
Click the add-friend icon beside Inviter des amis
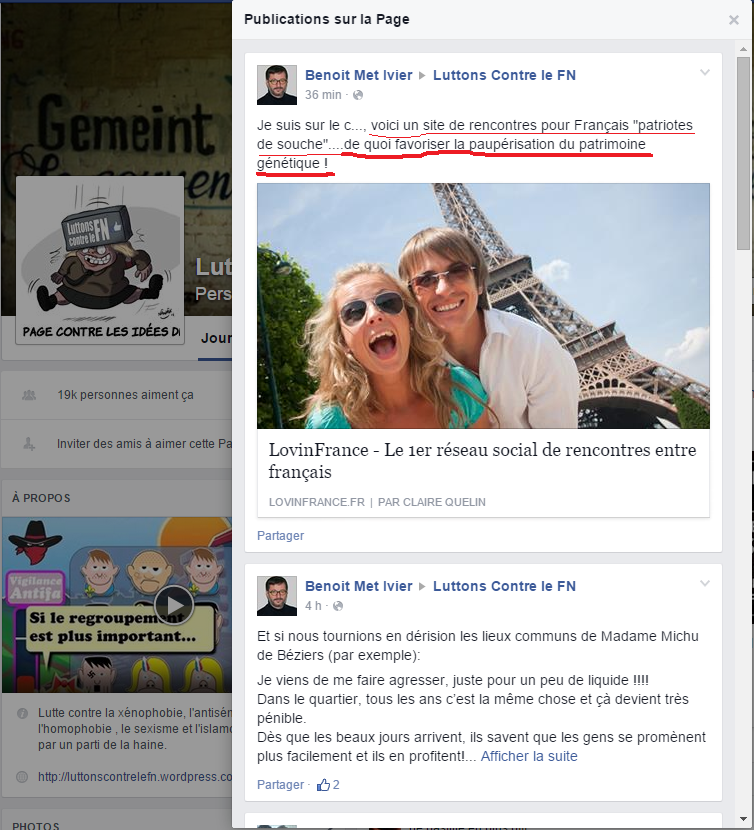(29, 444)
